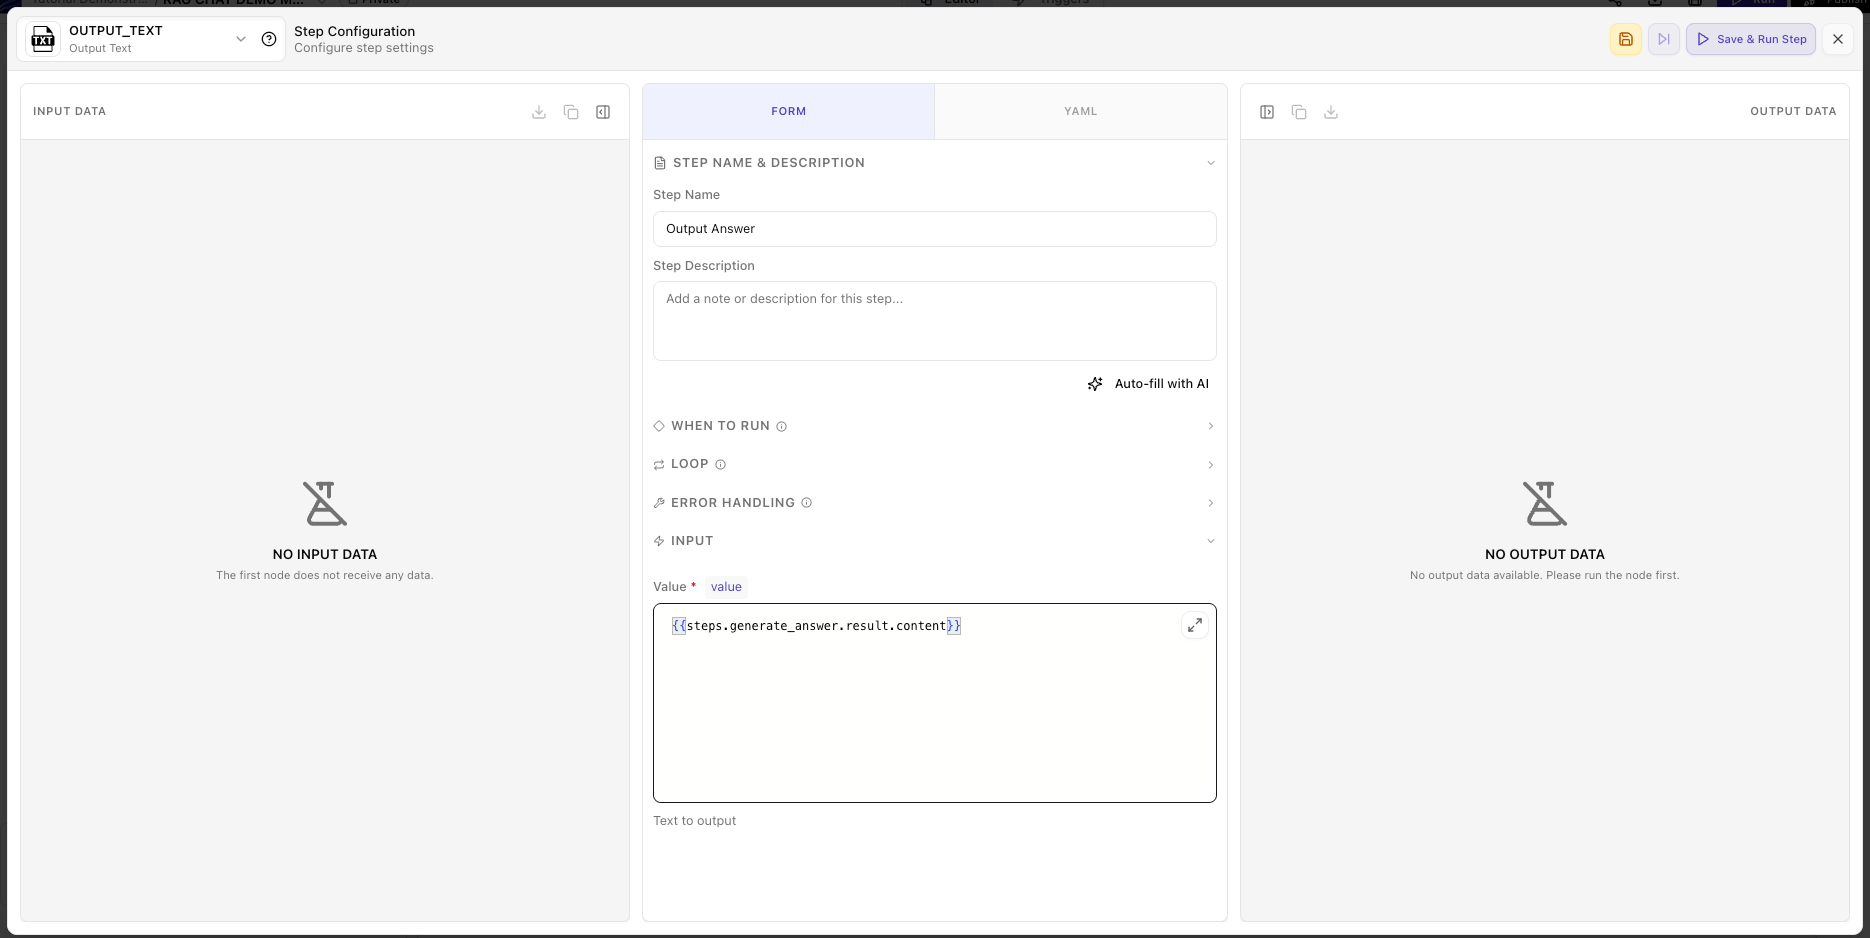Viewport: 1870px width, 938px height.
Task: Click the NO INPUT DATA flask icon
Action: coord(325,504)
